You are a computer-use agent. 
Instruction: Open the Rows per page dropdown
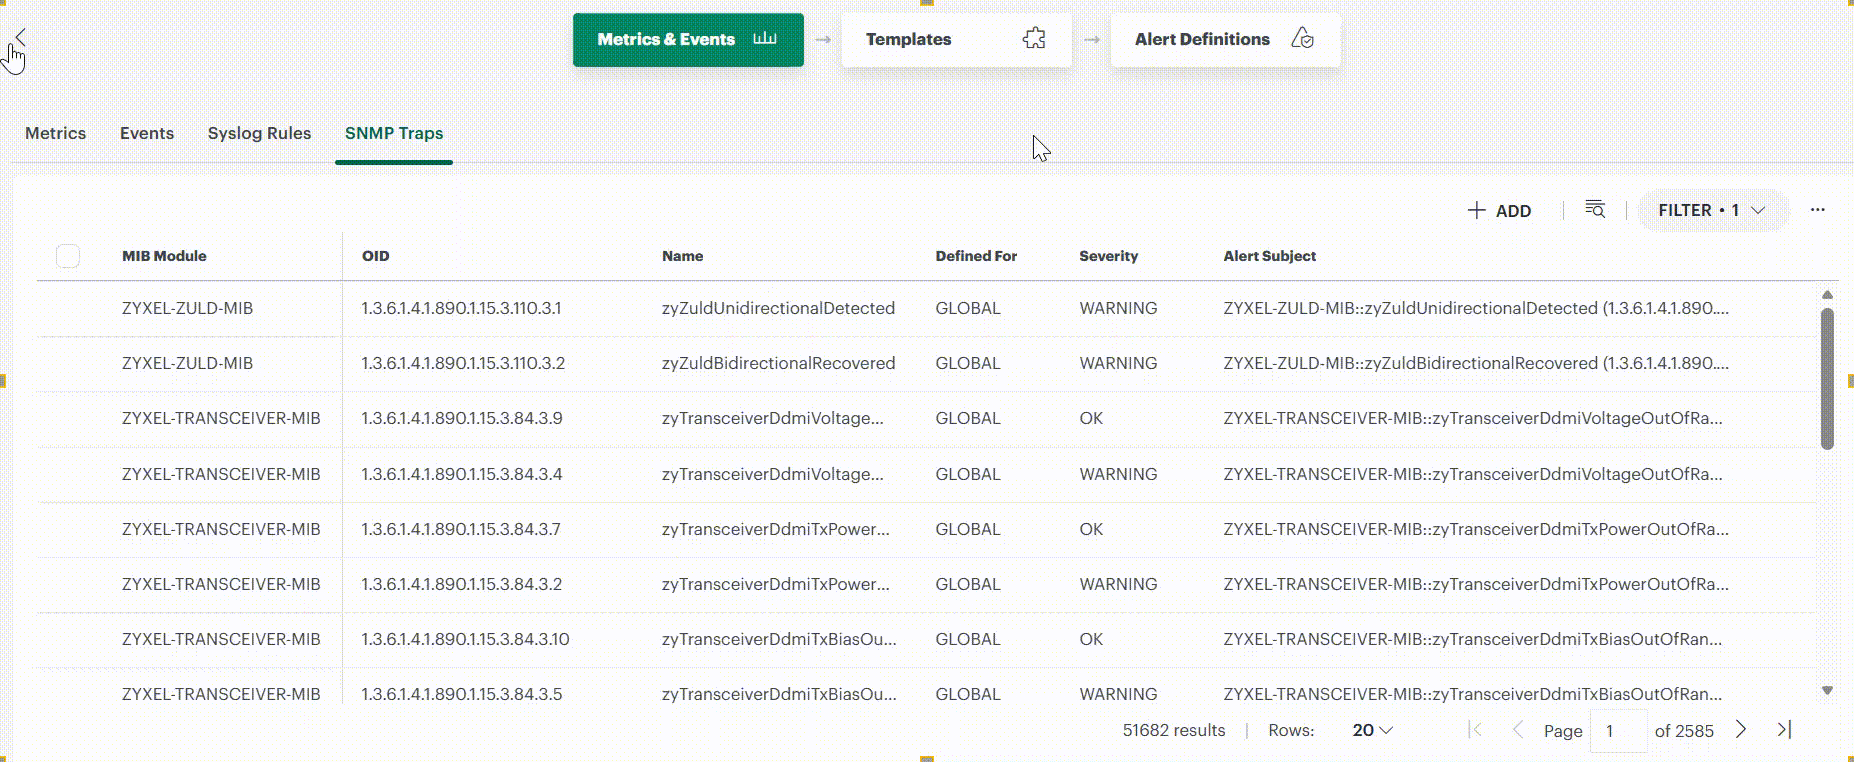click(1372, 731)
